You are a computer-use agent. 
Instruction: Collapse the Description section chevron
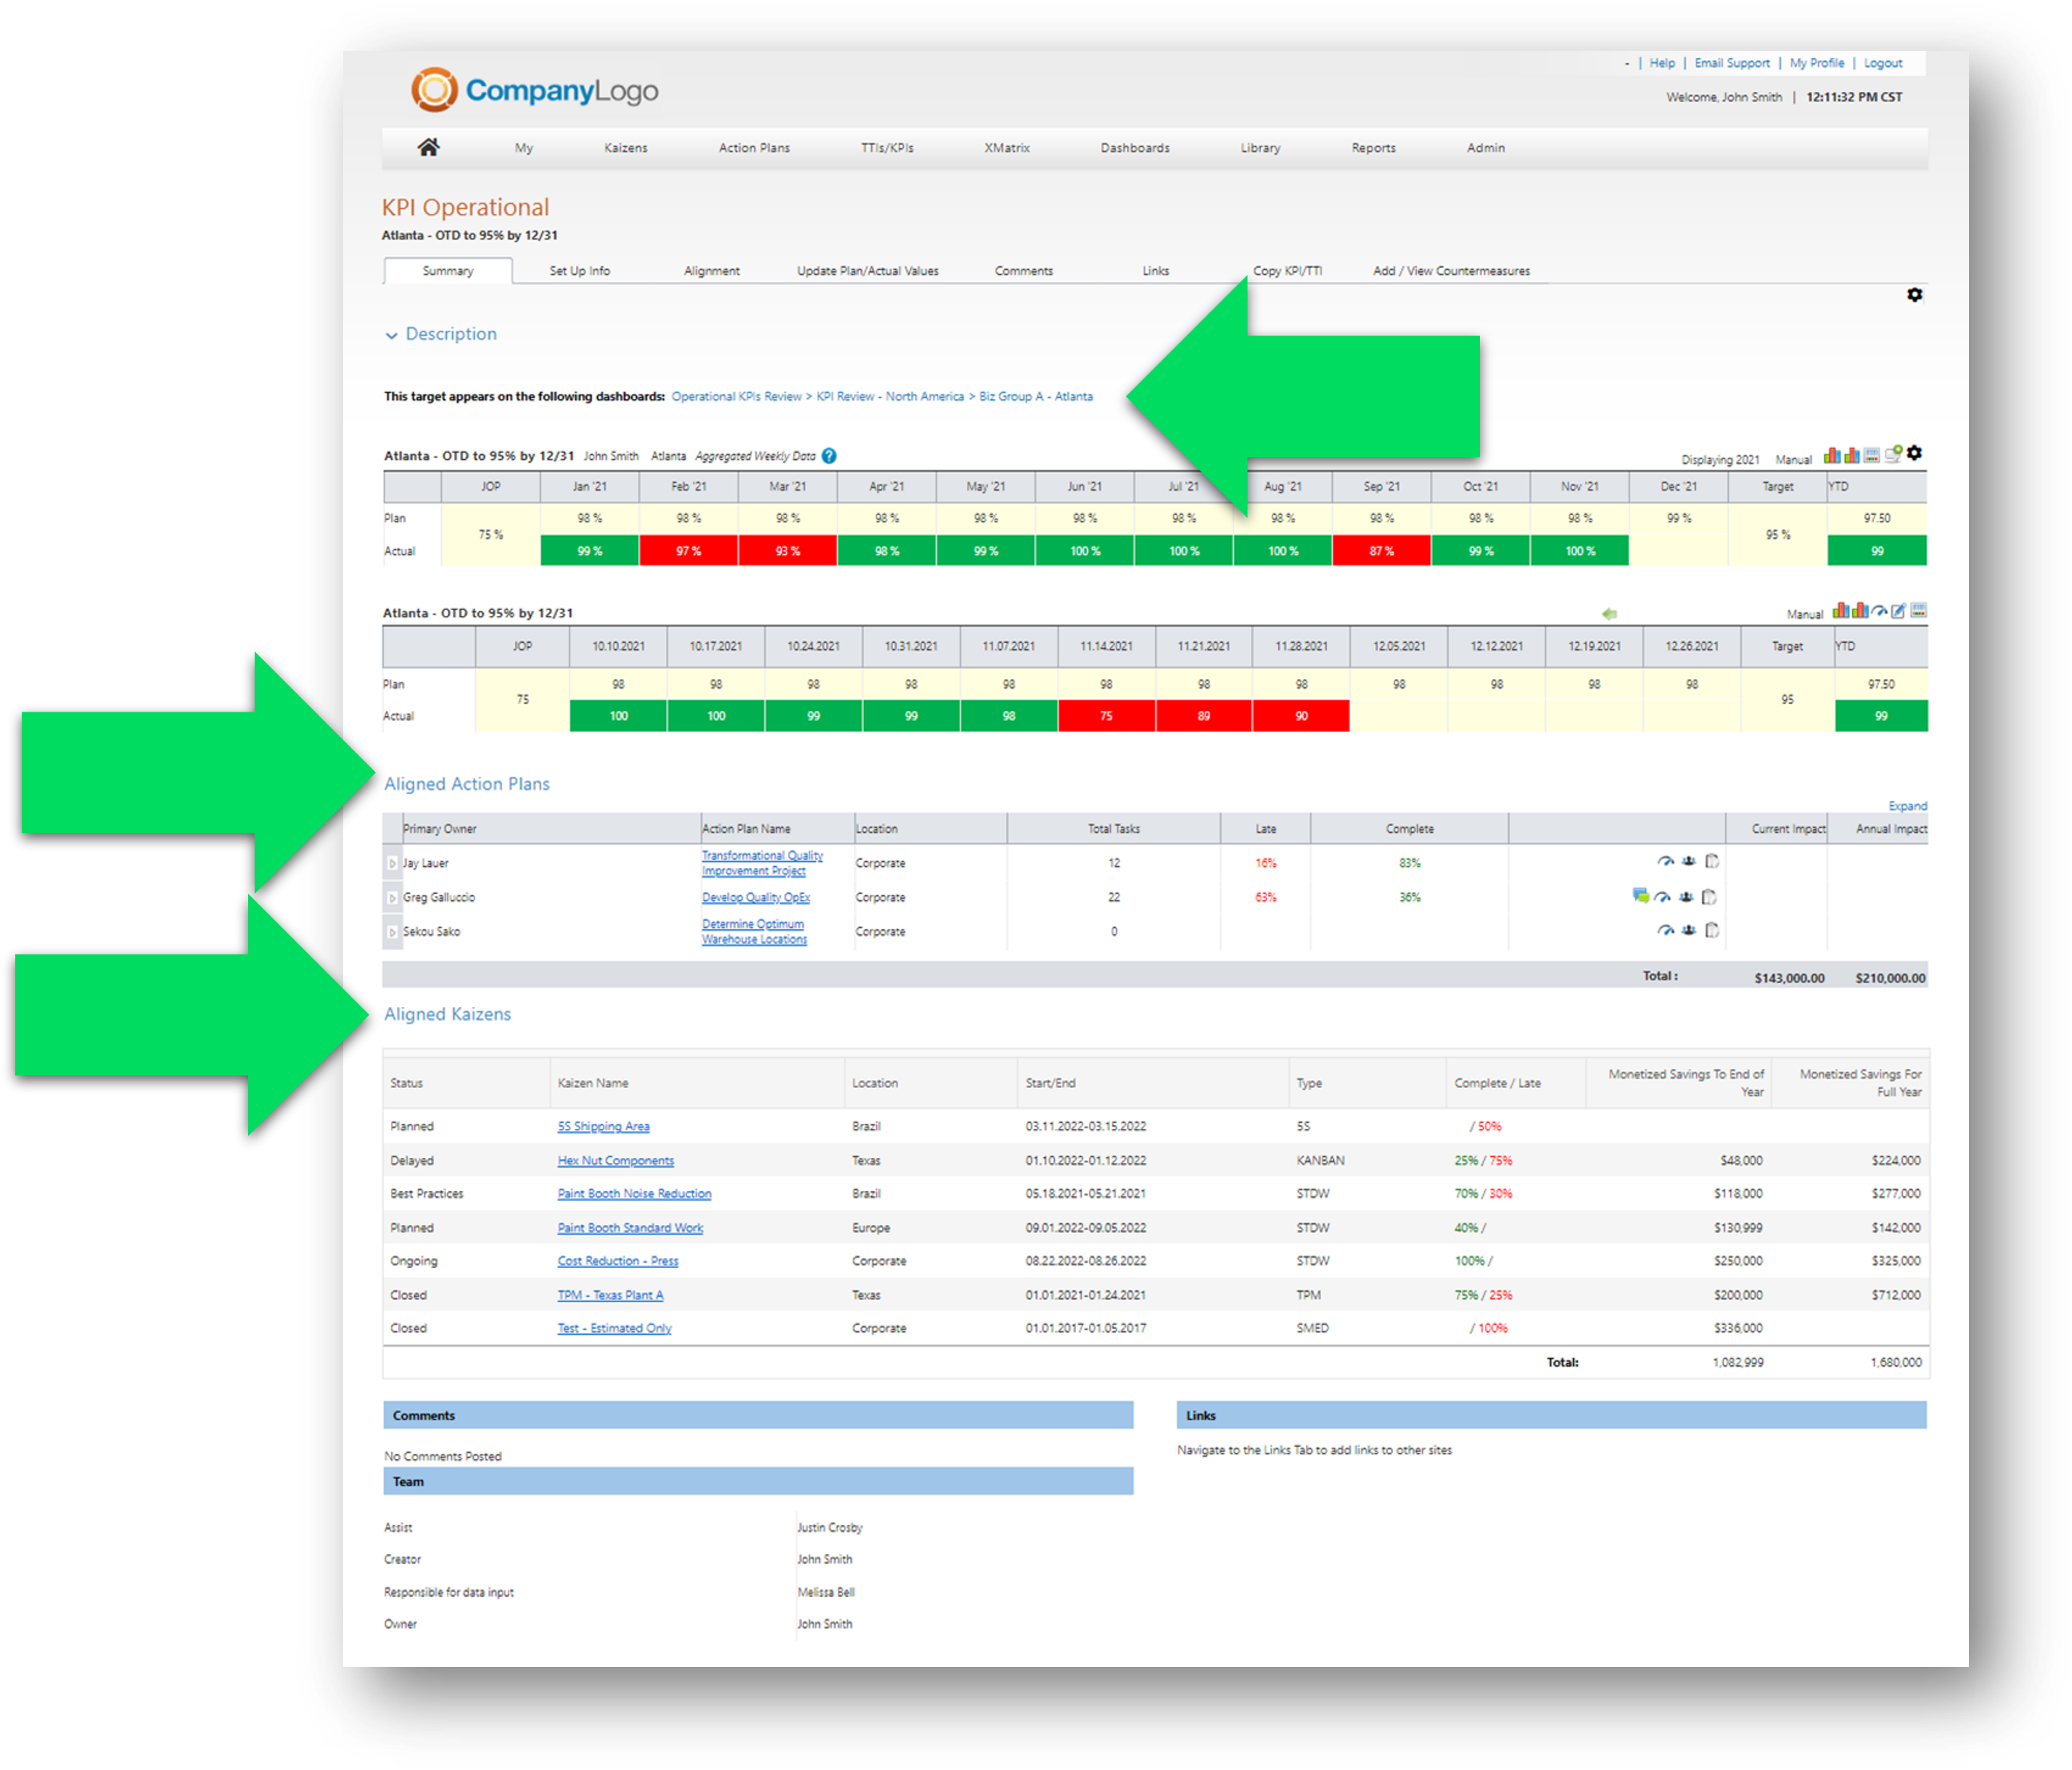[391, 336]
